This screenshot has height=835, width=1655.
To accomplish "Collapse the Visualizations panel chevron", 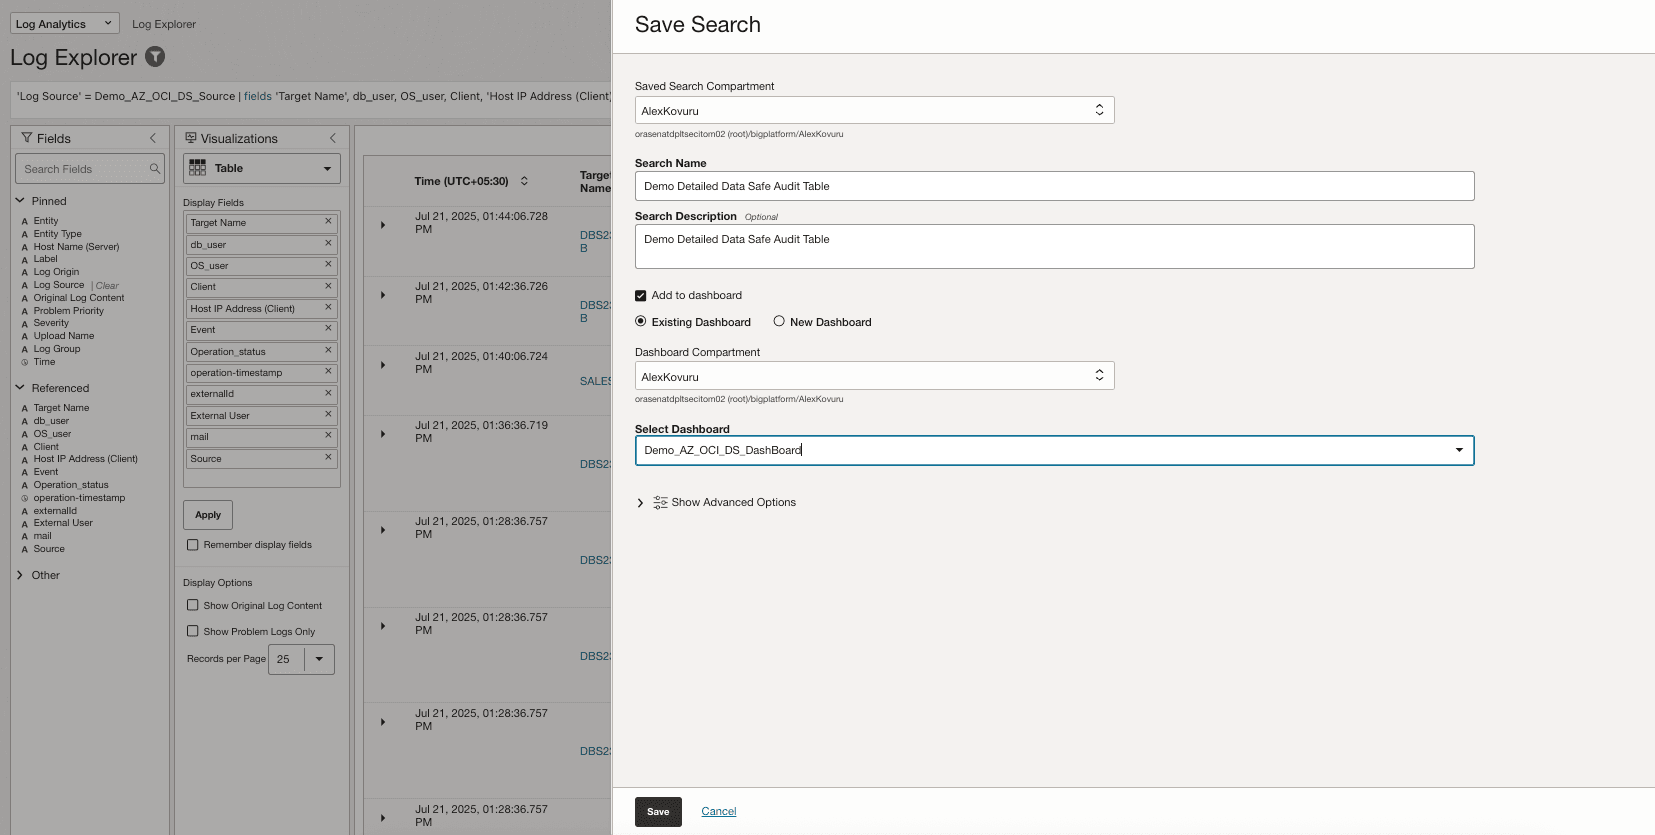I will 333,138.
